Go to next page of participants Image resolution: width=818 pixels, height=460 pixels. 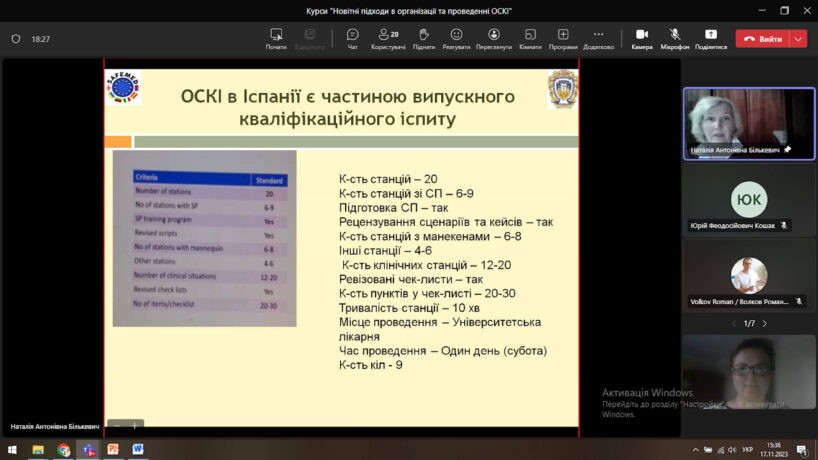point(765,323)
